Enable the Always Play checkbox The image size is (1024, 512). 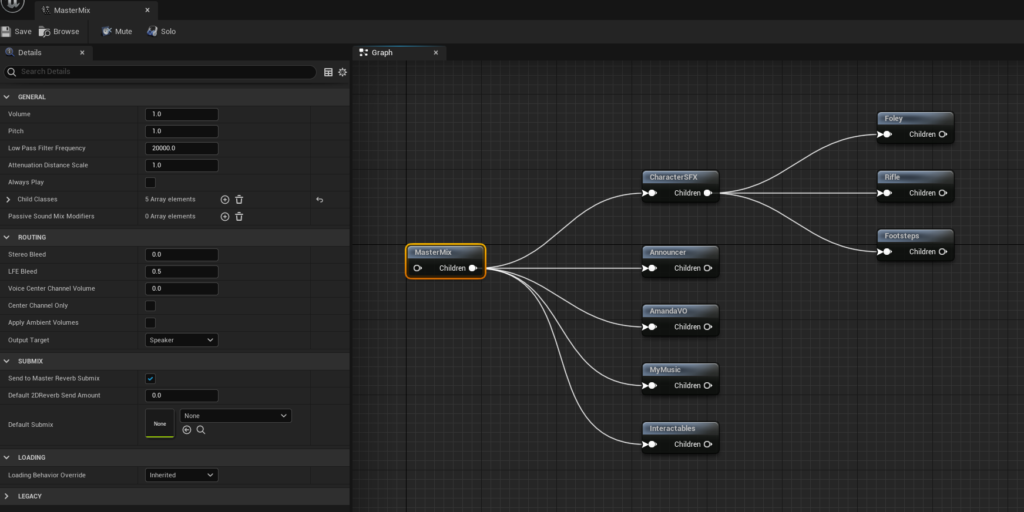[150, 182]
